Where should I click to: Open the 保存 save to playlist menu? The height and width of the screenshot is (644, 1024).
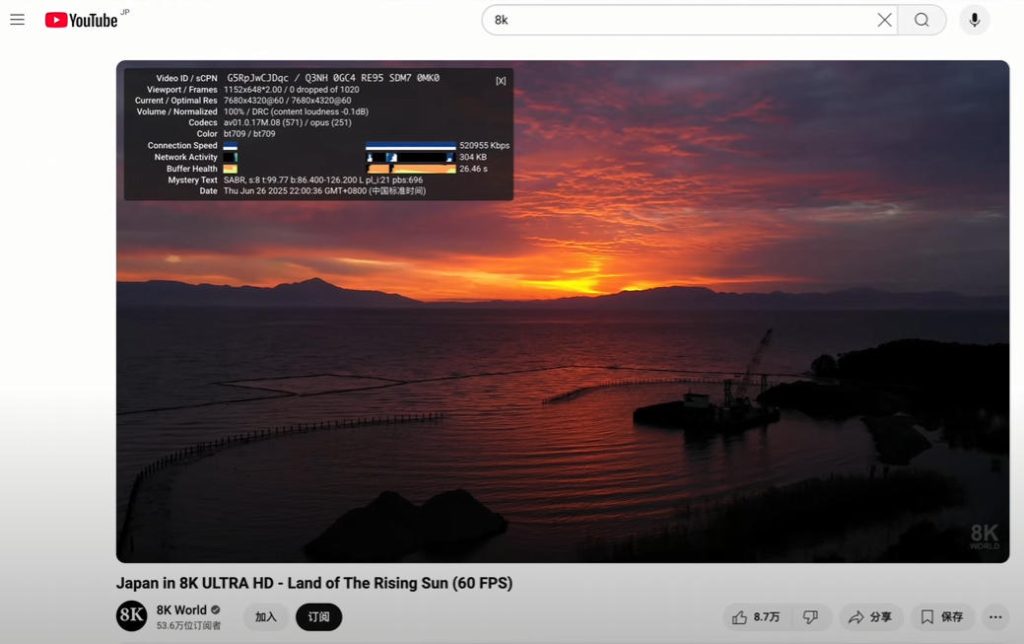tap(942, 617)
